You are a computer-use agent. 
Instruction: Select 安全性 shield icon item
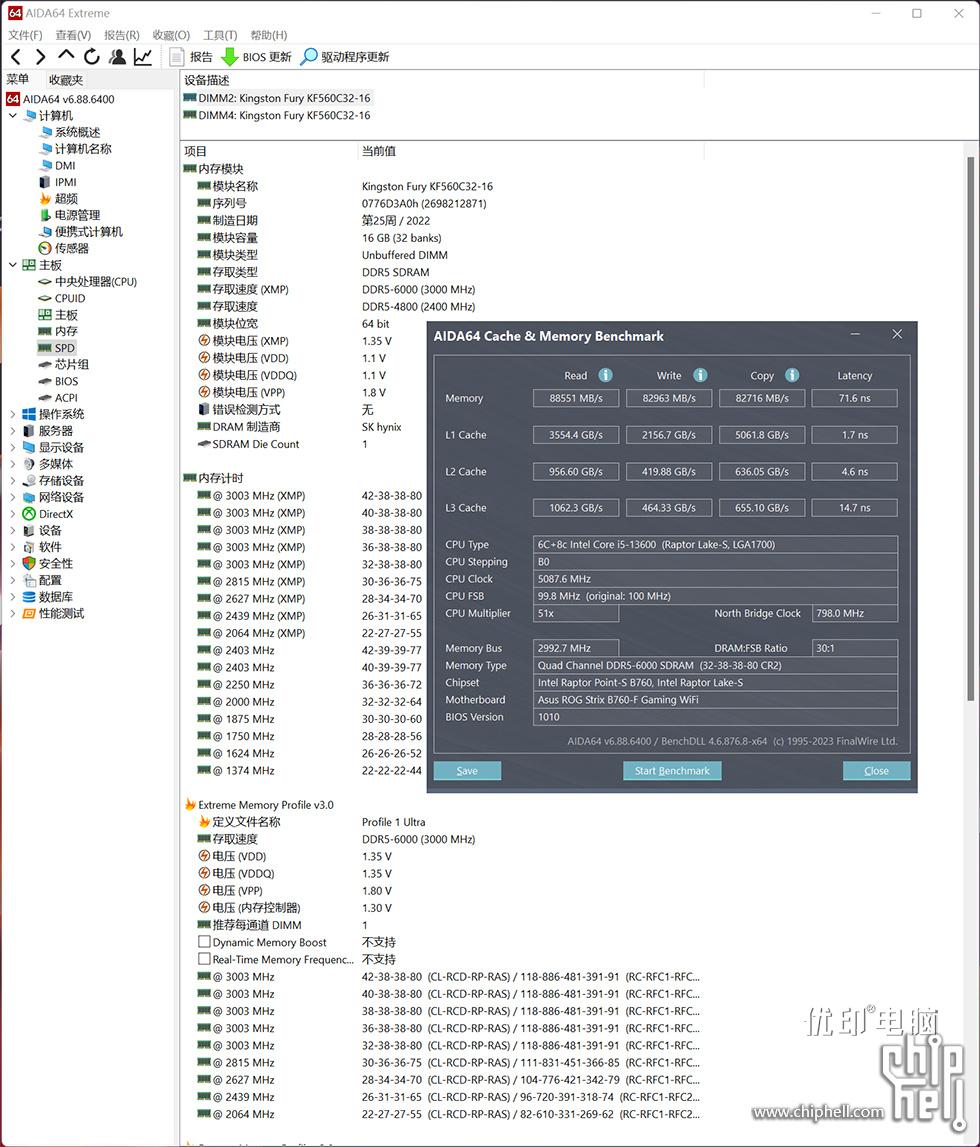pos(48,563)
